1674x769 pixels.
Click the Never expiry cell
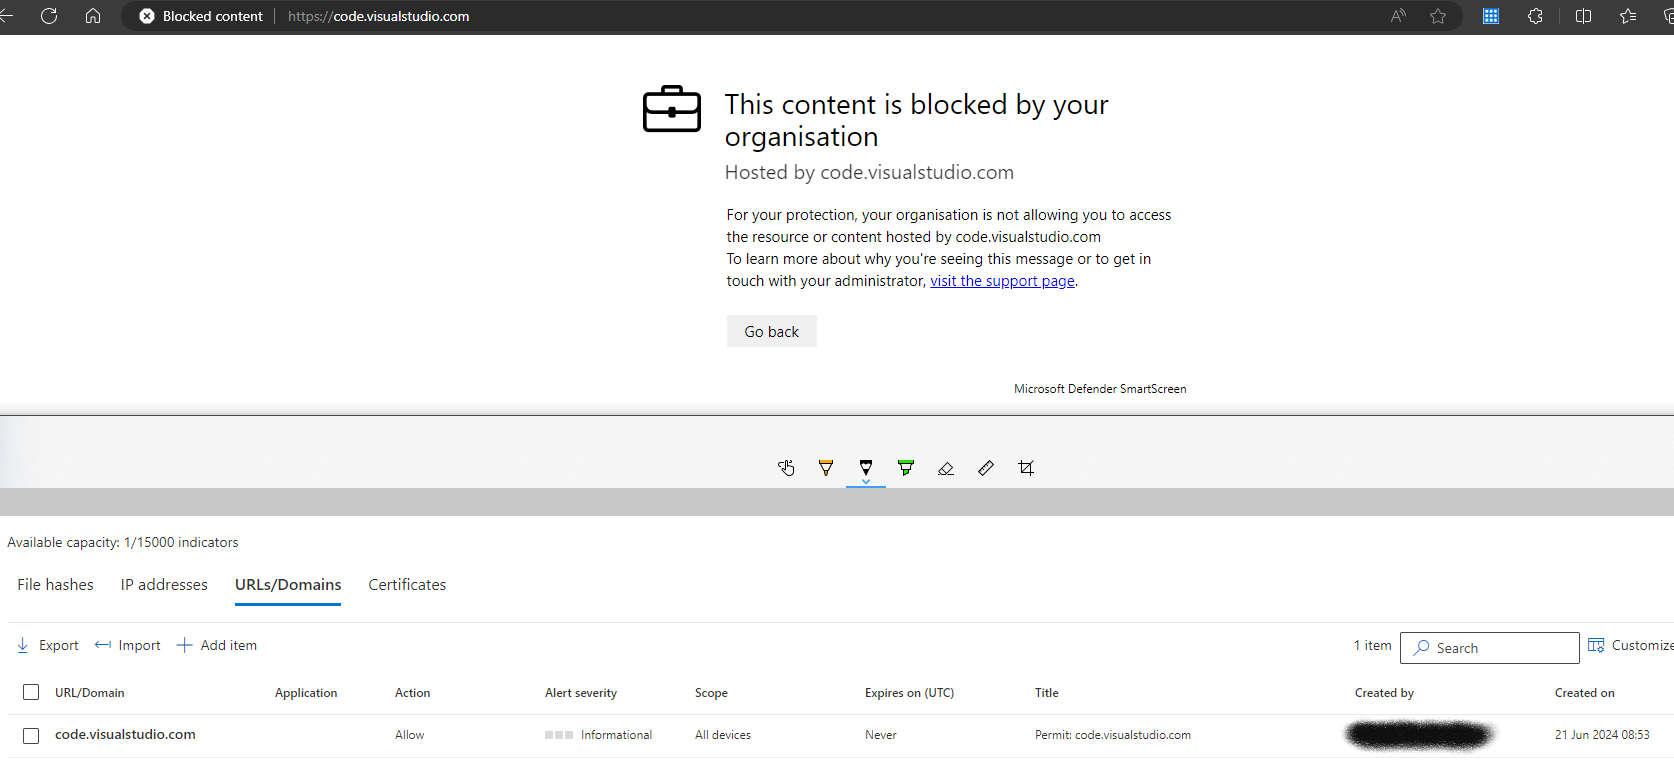coord(881,735)
